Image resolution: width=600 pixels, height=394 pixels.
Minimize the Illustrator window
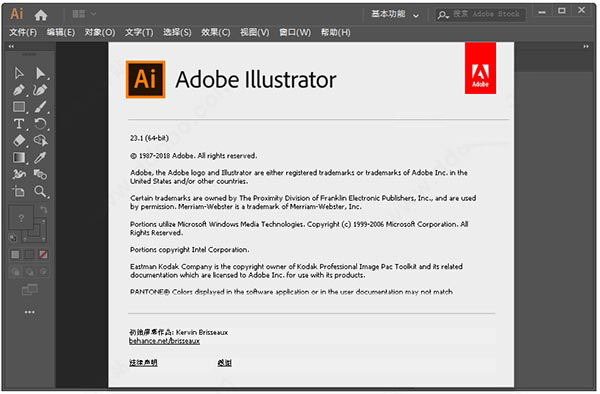(x=542, y=12)
